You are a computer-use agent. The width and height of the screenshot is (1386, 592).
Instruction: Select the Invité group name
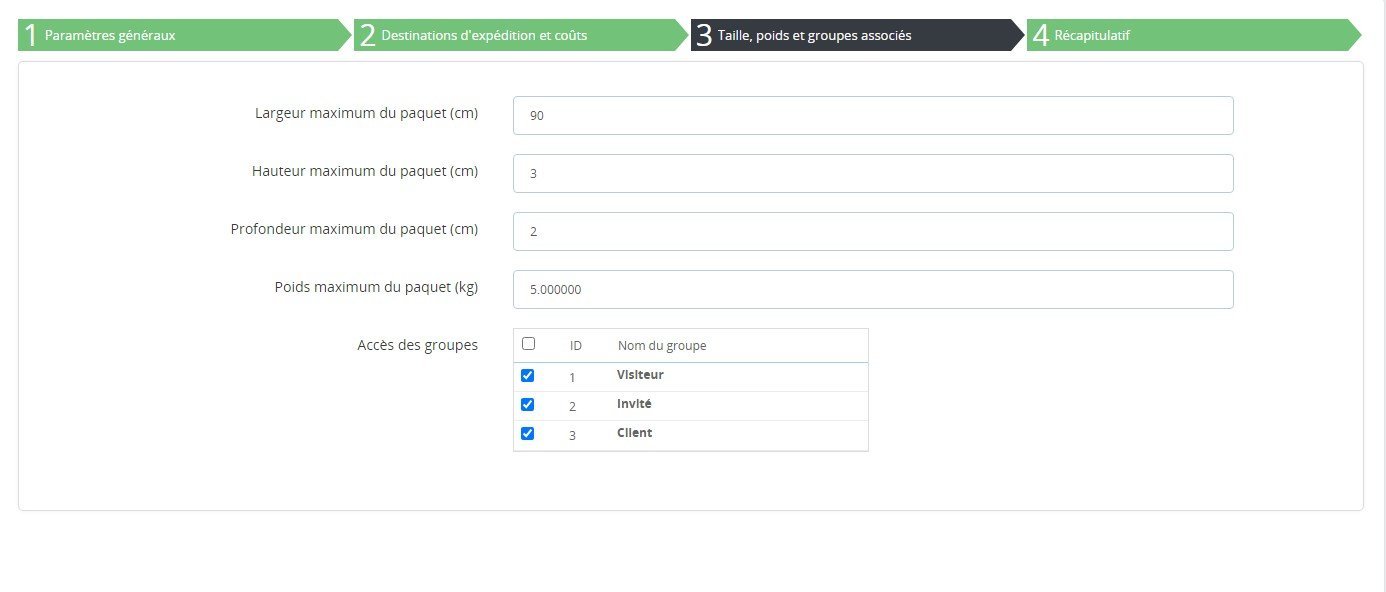pyautogui.click(x=635, y=404)
